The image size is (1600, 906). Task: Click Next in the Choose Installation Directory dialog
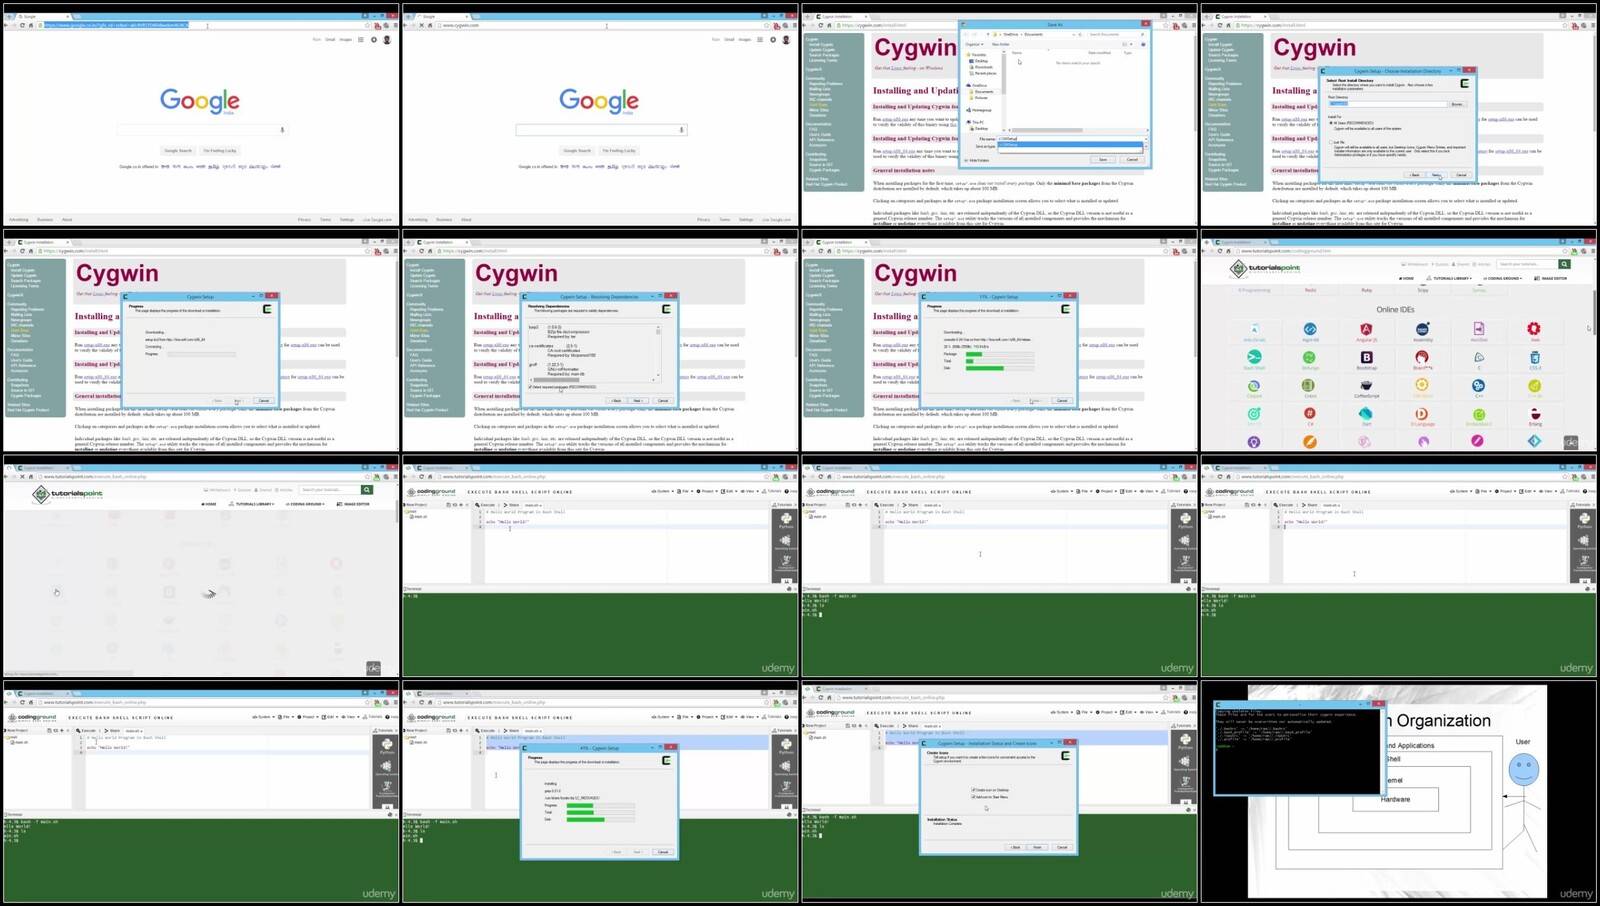(1436, 175)
